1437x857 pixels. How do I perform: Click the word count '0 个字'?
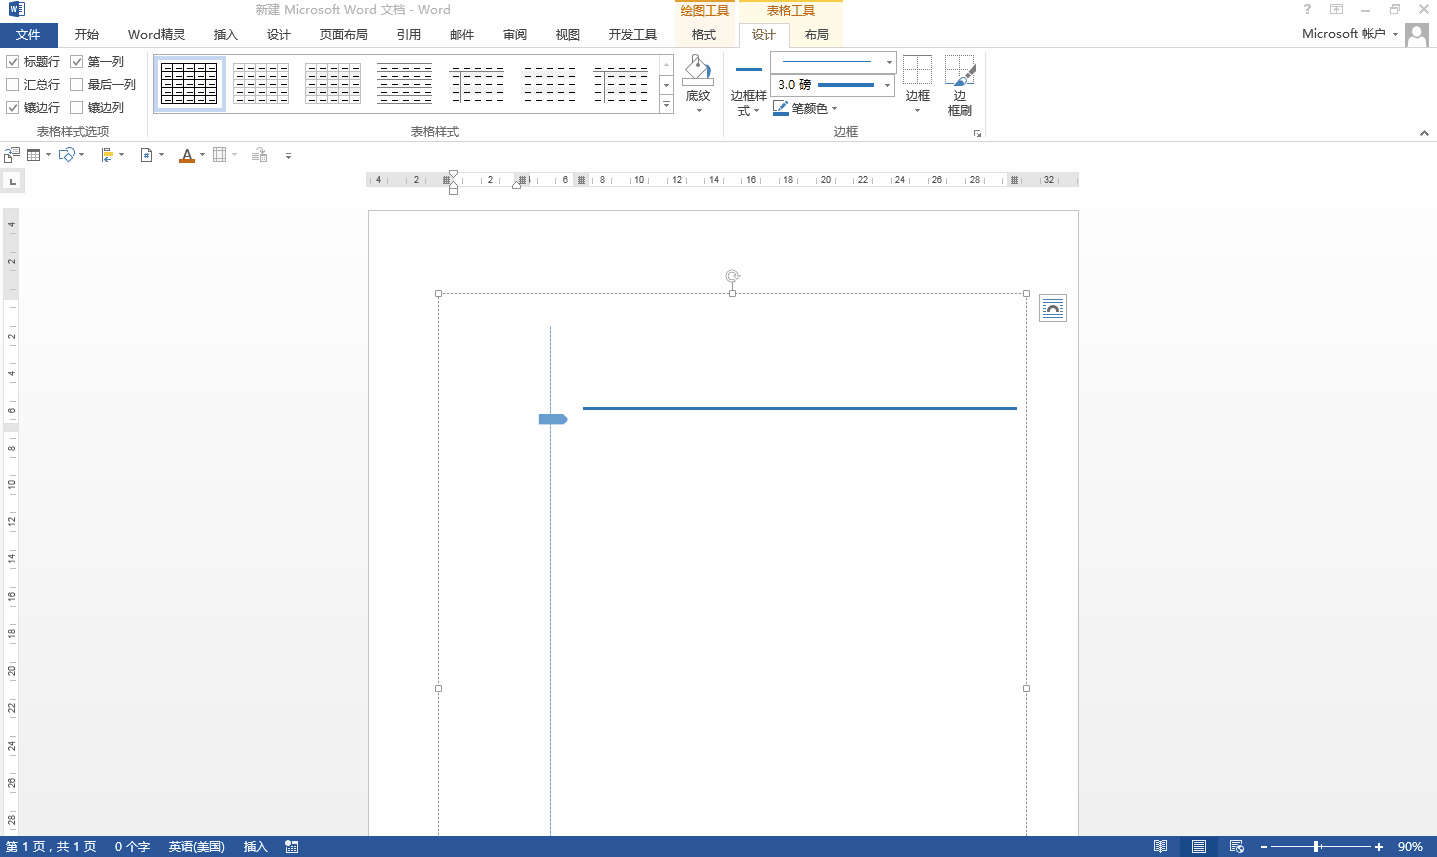(x=132, y=847)
